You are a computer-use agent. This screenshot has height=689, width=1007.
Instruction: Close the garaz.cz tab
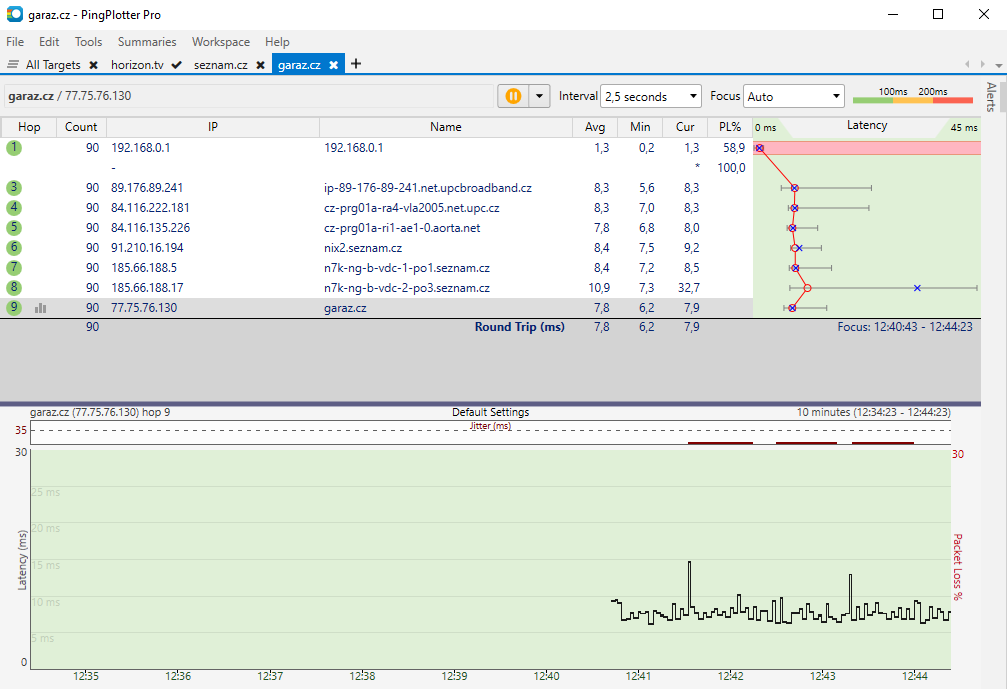(334, 65)
